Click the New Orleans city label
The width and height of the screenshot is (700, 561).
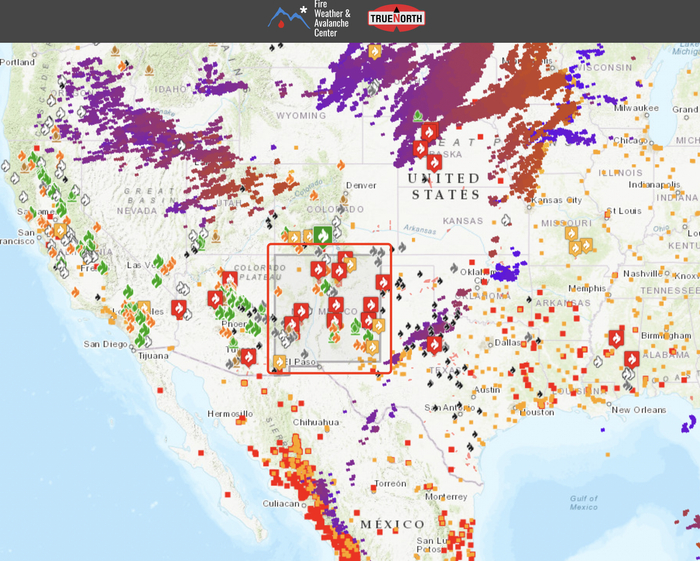pyautogui.click(x=639, y=410)
